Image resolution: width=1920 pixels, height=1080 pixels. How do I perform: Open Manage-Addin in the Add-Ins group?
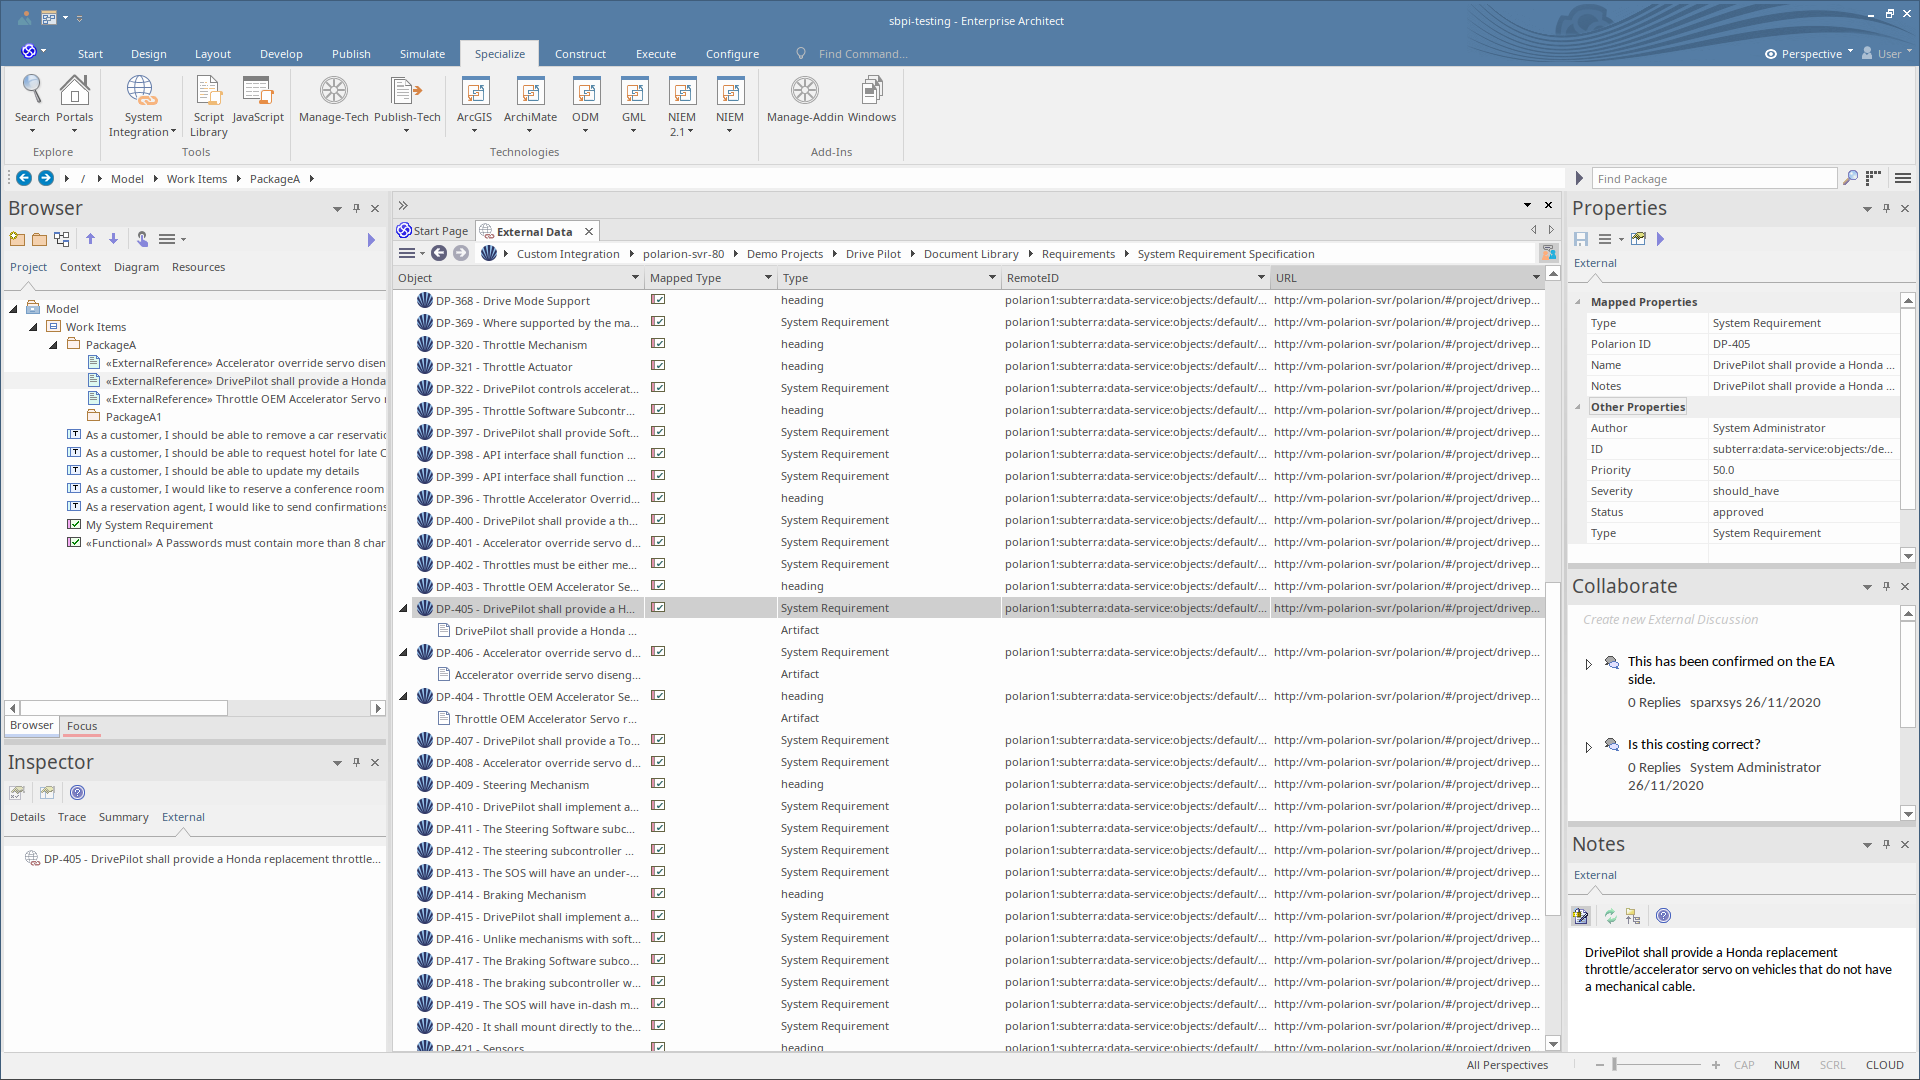[805, 100]
